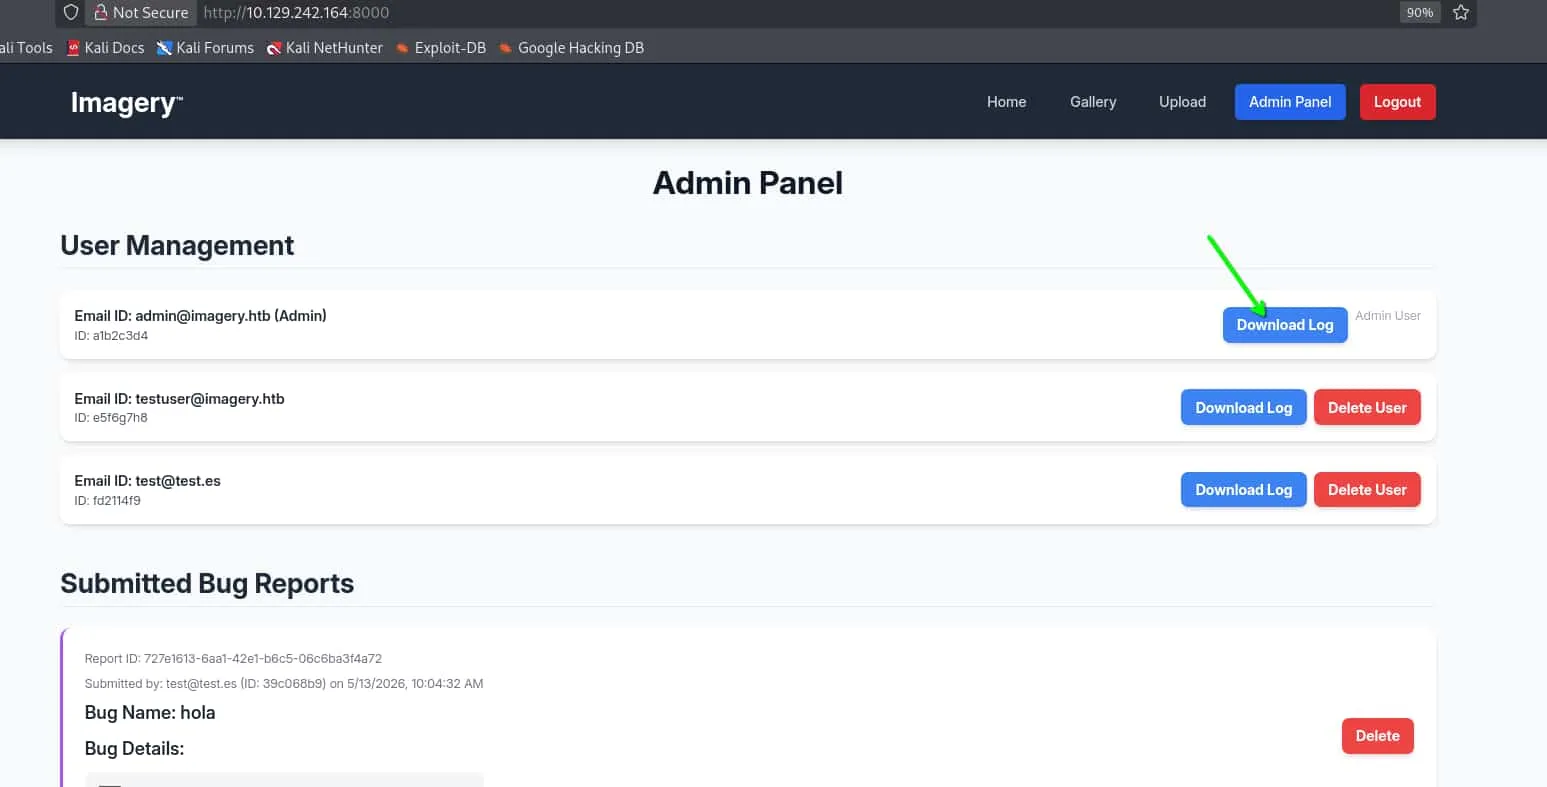Download log for test@test.es

pyautogui.click(x=1244, y=489)
